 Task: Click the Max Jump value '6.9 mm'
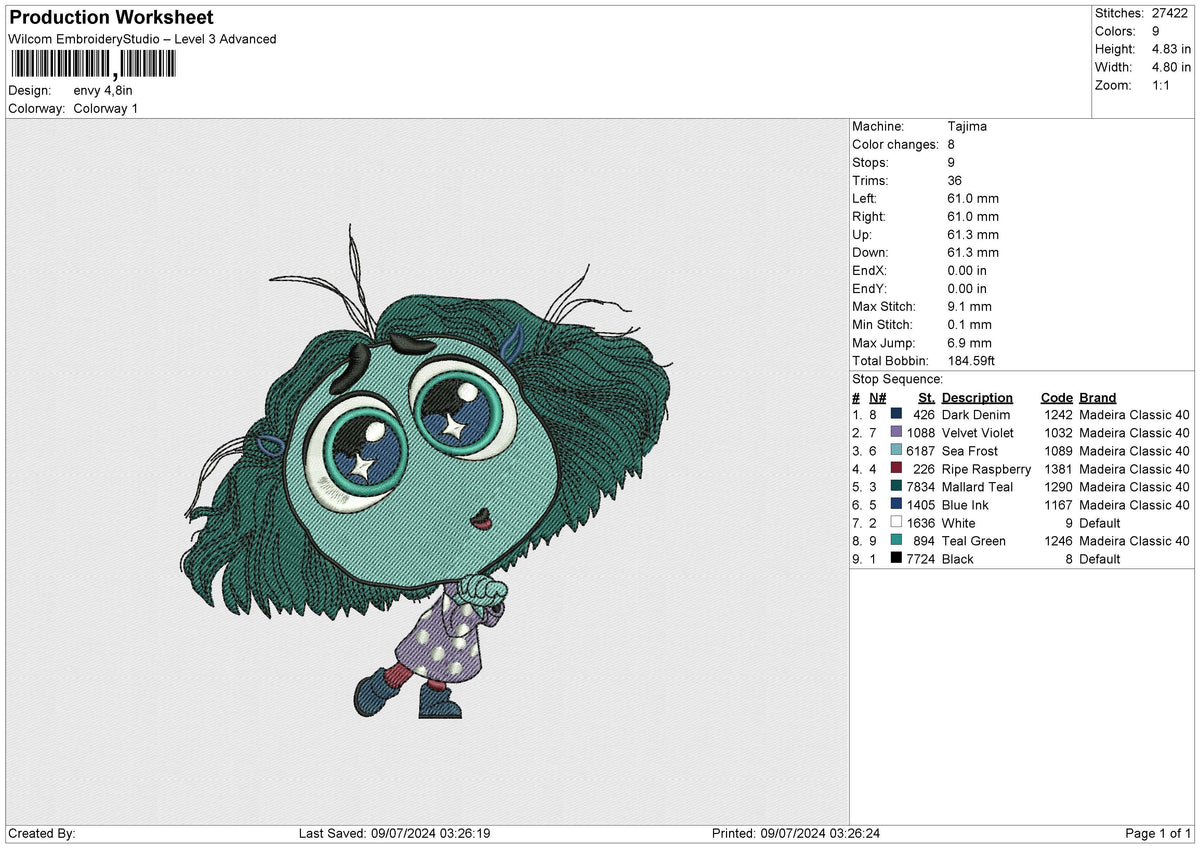pos(969,342)
